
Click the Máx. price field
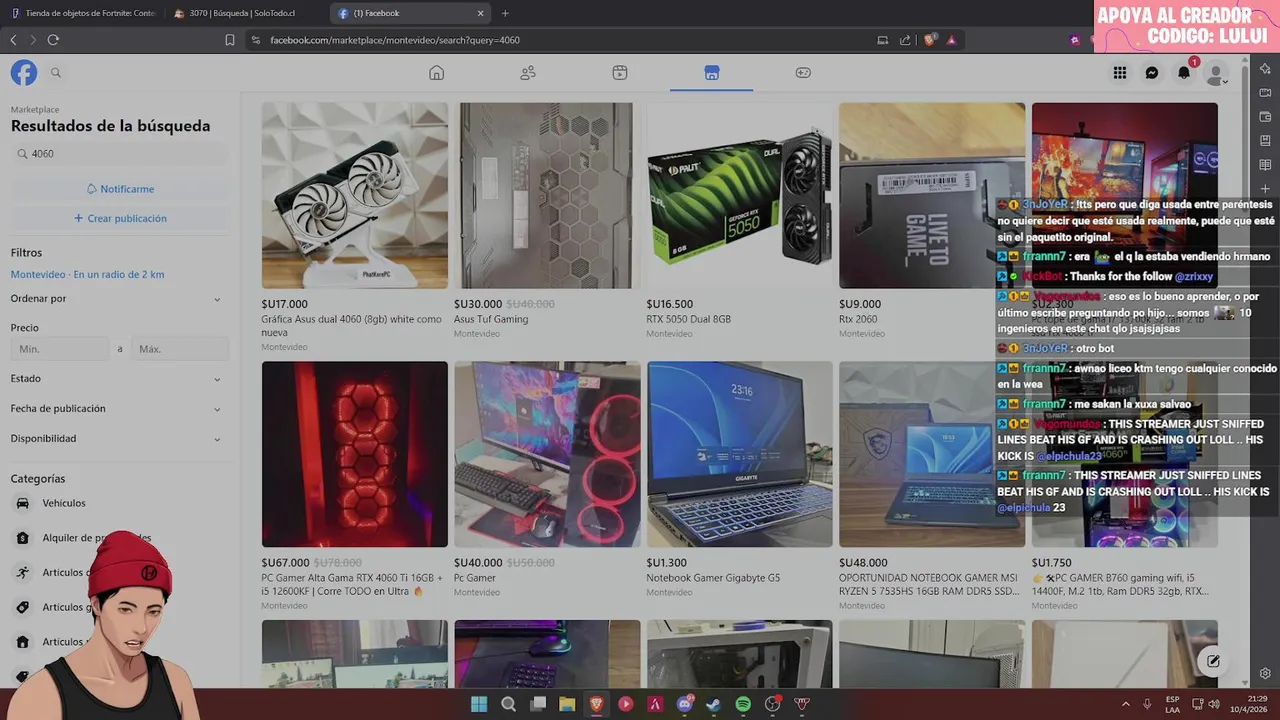click(180, 349)
